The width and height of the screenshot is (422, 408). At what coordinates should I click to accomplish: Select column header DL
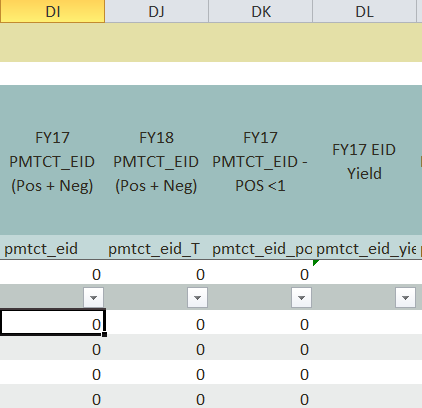click(x=365, y=11)
